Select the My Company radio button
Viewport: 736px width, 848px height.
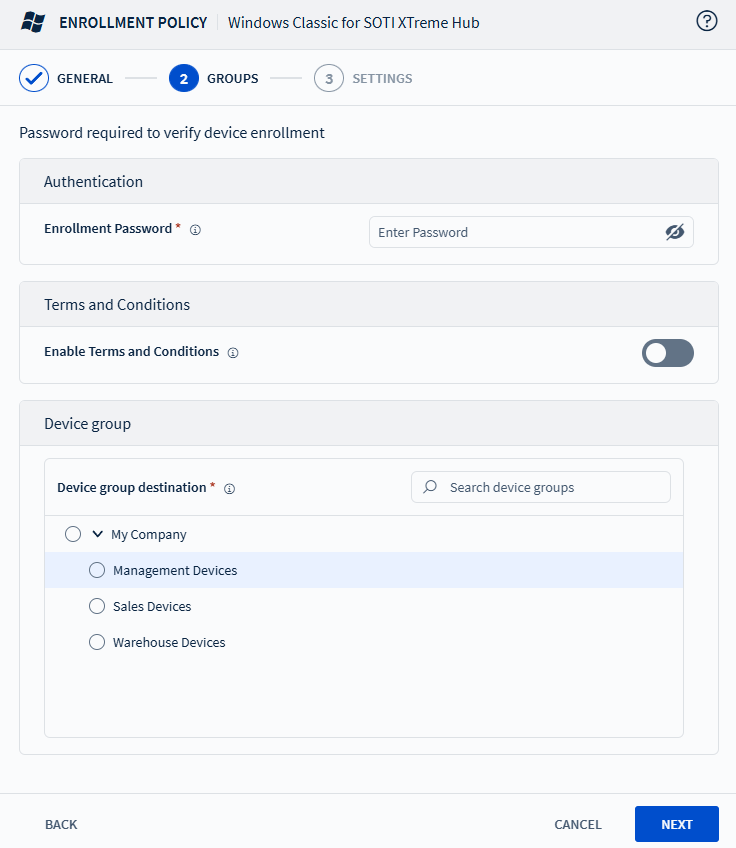point(73,534)
